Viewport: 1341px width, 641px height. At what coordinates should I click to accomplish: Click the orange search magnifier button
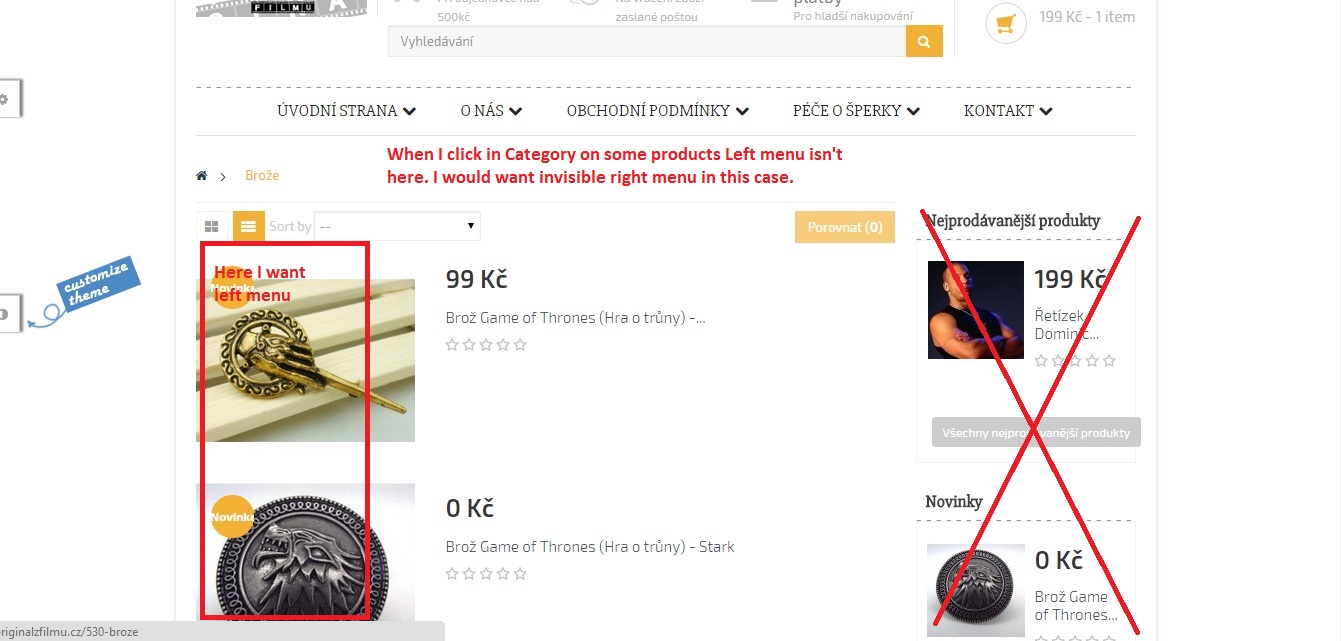click(924, 42)
